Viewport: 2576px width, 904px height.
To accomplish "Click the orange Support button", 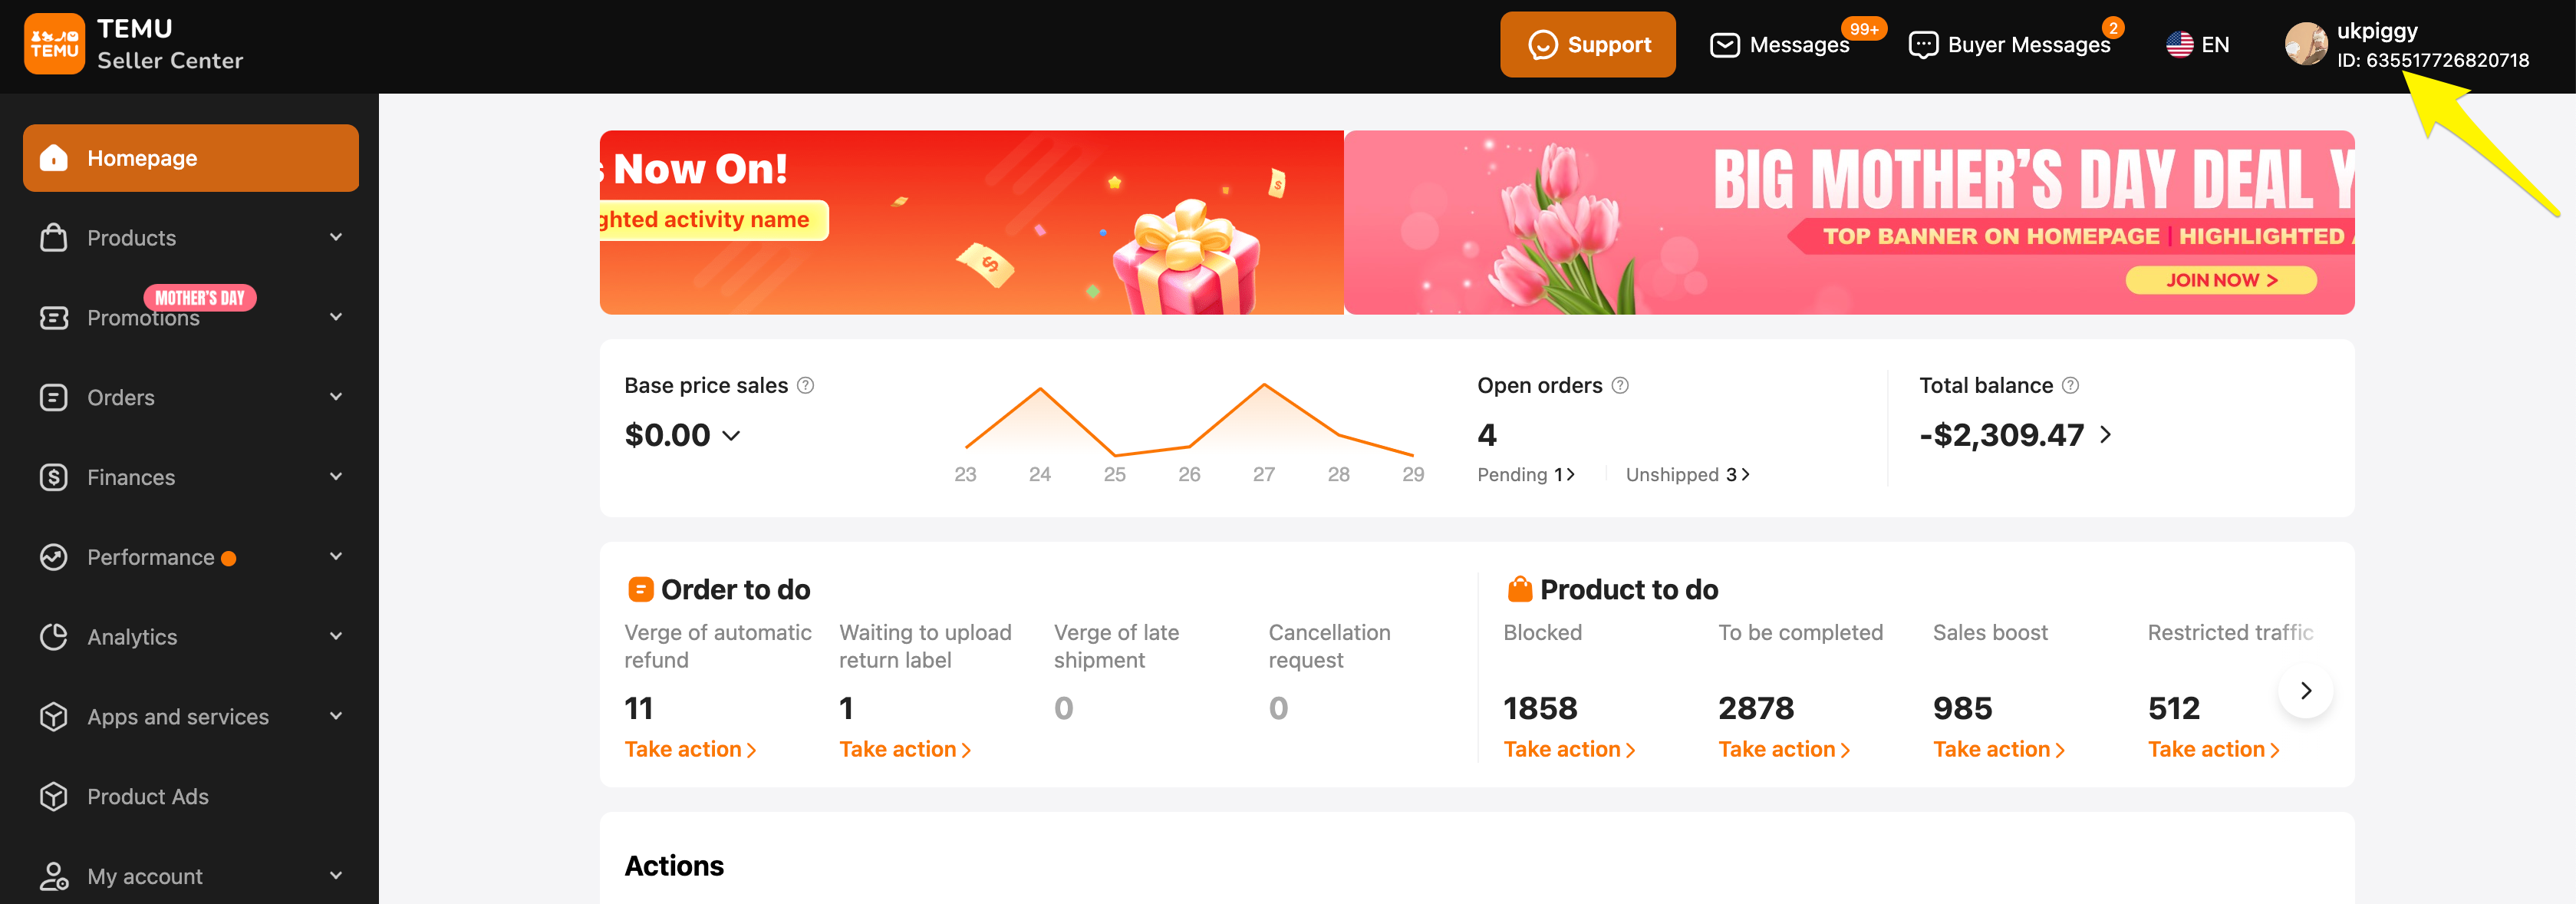I will tap(1587, 45).
